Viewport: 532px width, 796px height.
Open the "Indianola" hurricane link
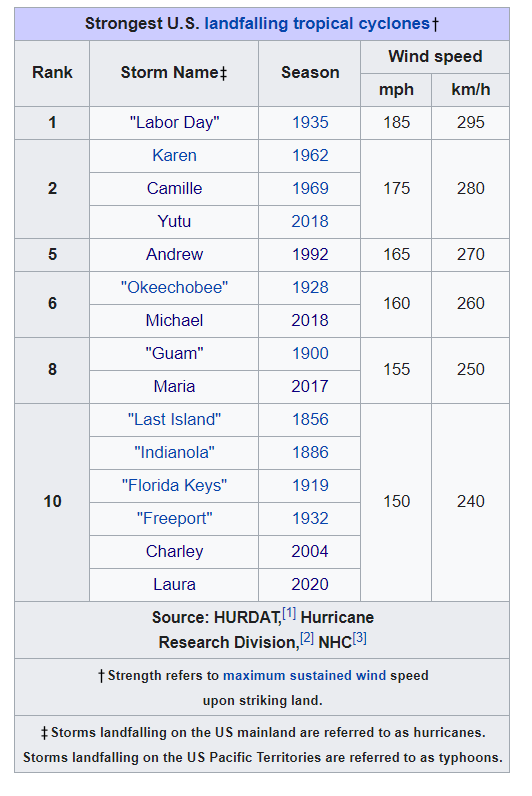pyautogui.click(x=174, y=452)
